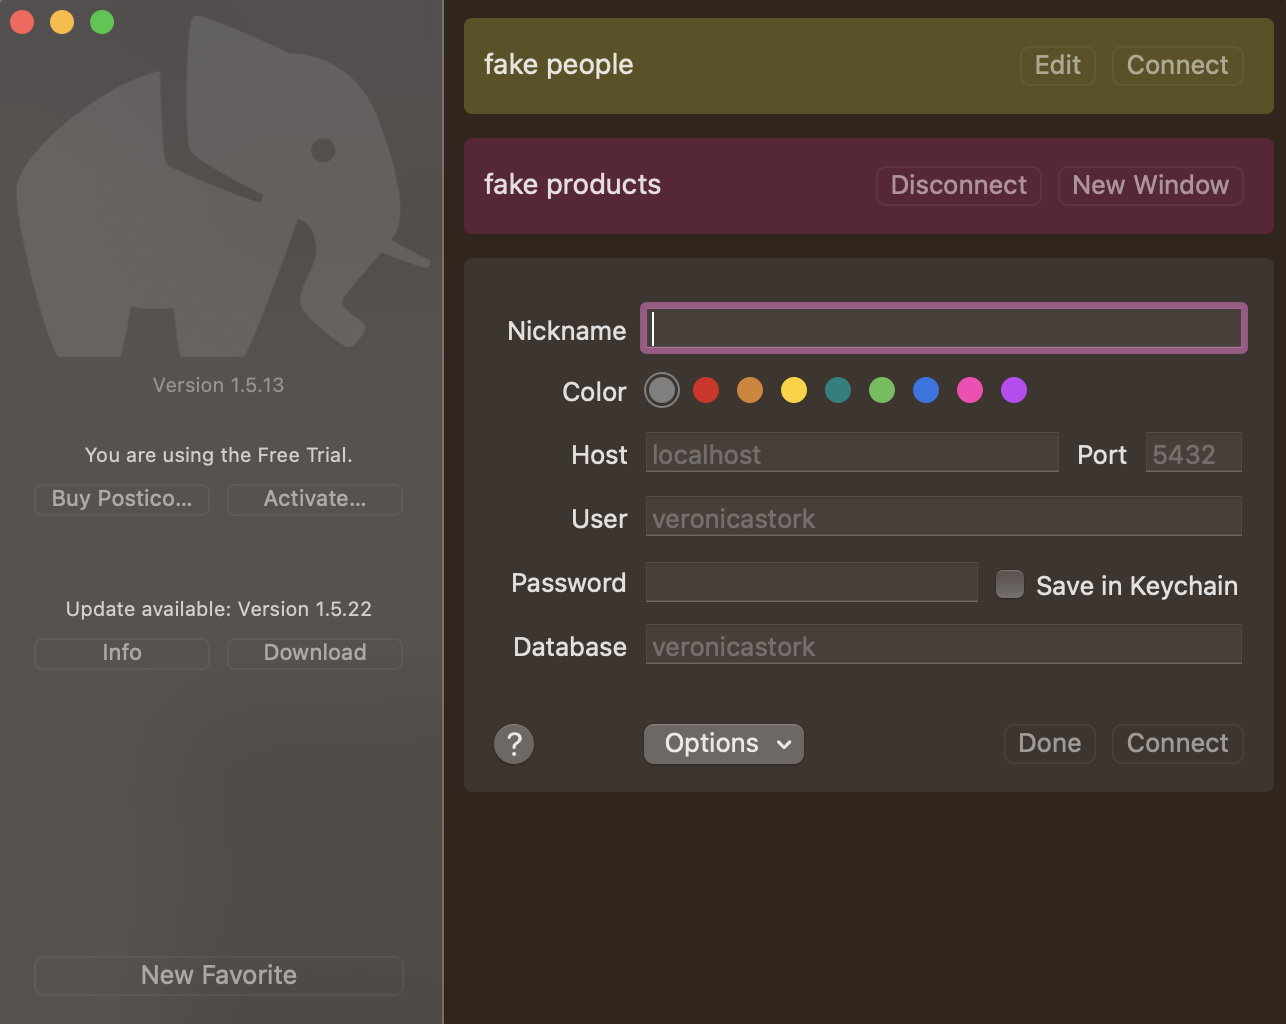This screenshot has width=1286, height=1024.
Task: Enable the Save in Keychain checkbox
Action: (x=1010, y=584)
